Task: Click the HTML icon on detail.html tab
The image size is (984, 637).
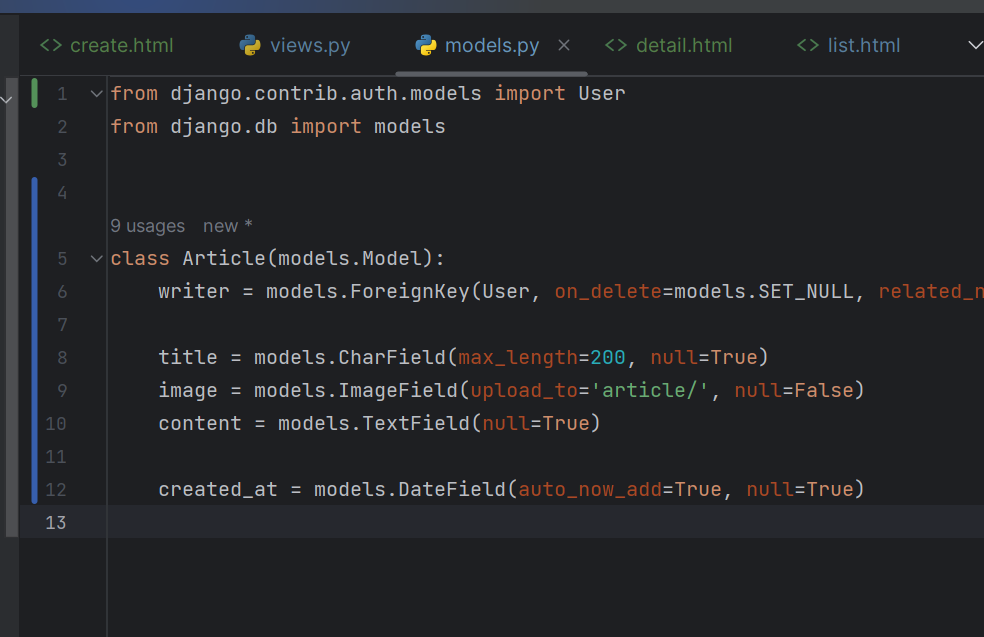Action: [x=616, y=46]
